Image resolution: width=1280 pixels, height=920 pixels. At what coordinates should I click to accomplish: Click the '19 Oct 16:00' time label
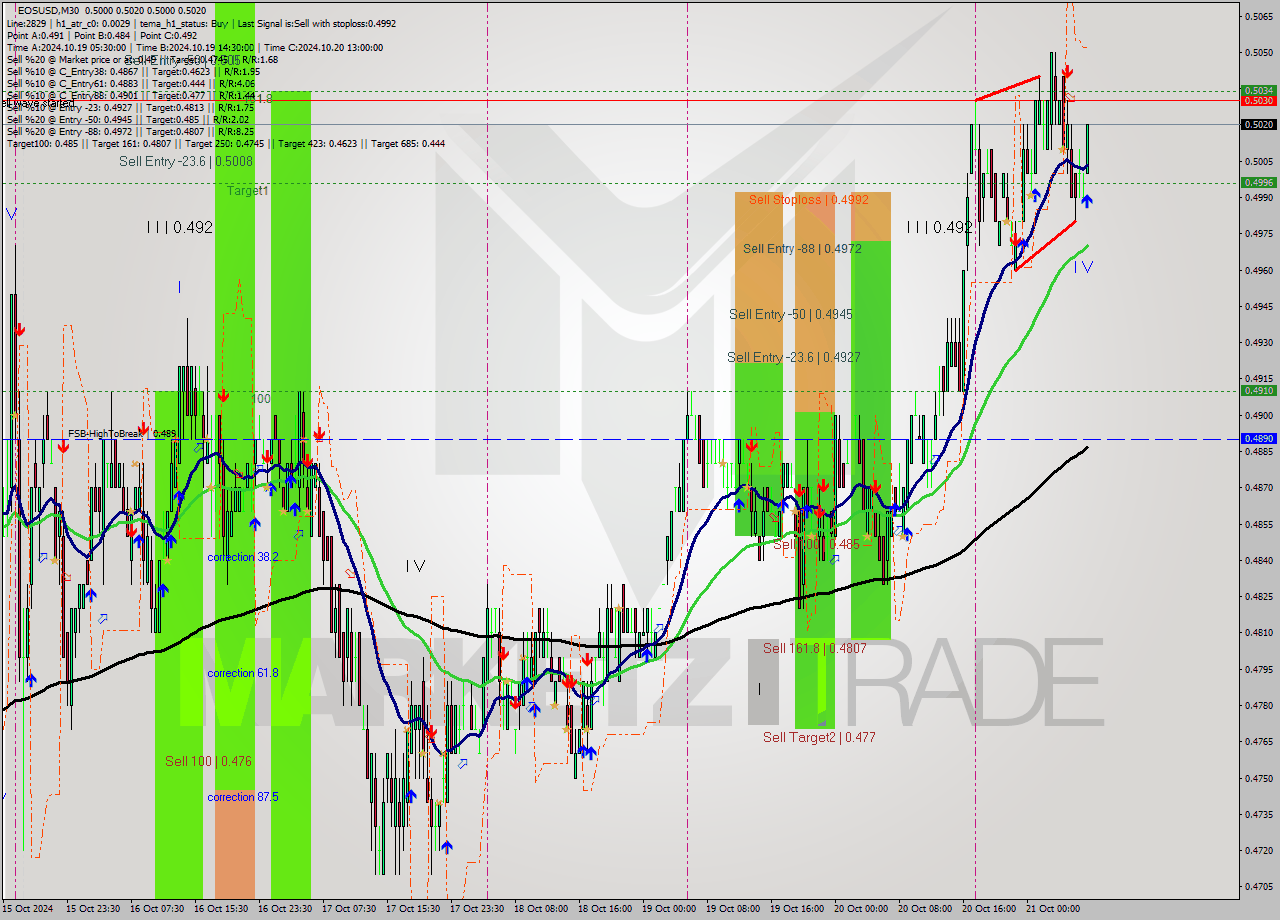[798, 909]
